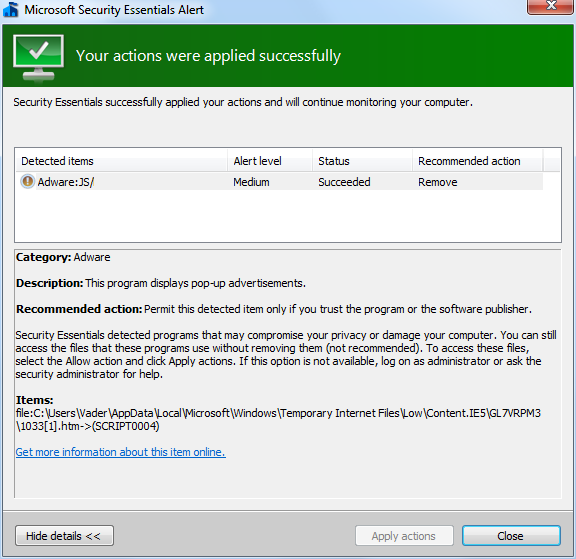Open the Remove recommended action cell

pyautogui.click(x=438, y=182)
